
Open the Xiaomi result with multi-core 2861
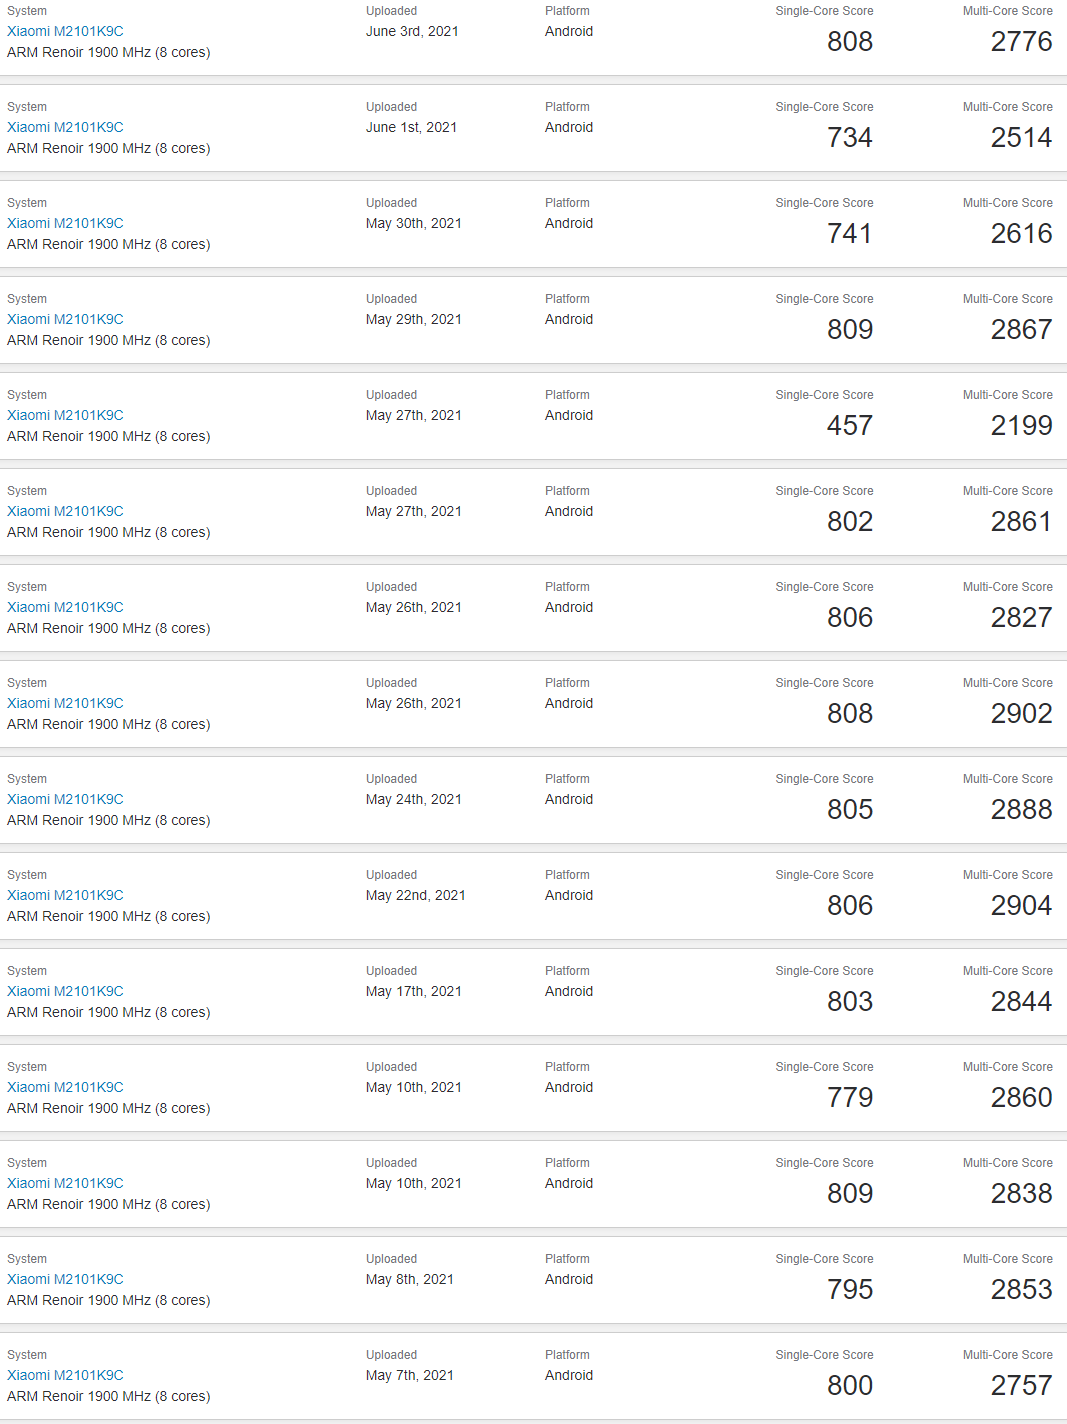click(65, 511)
